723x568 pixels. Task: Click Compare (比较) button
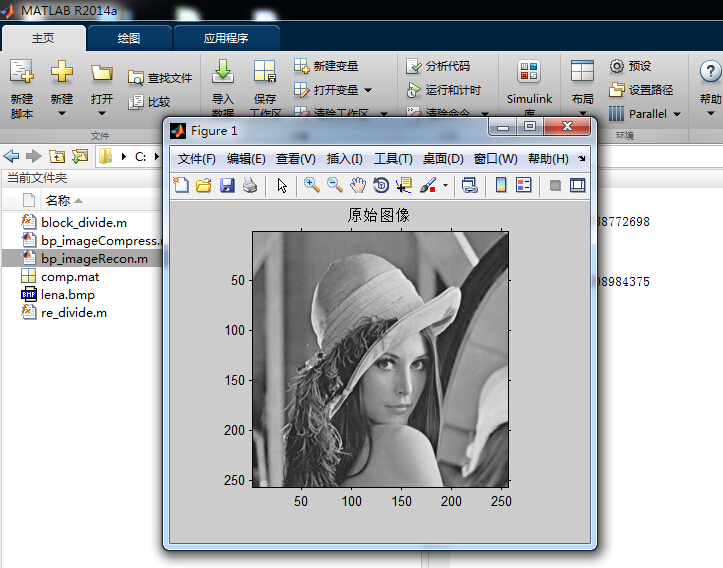[x=149, y=102]
